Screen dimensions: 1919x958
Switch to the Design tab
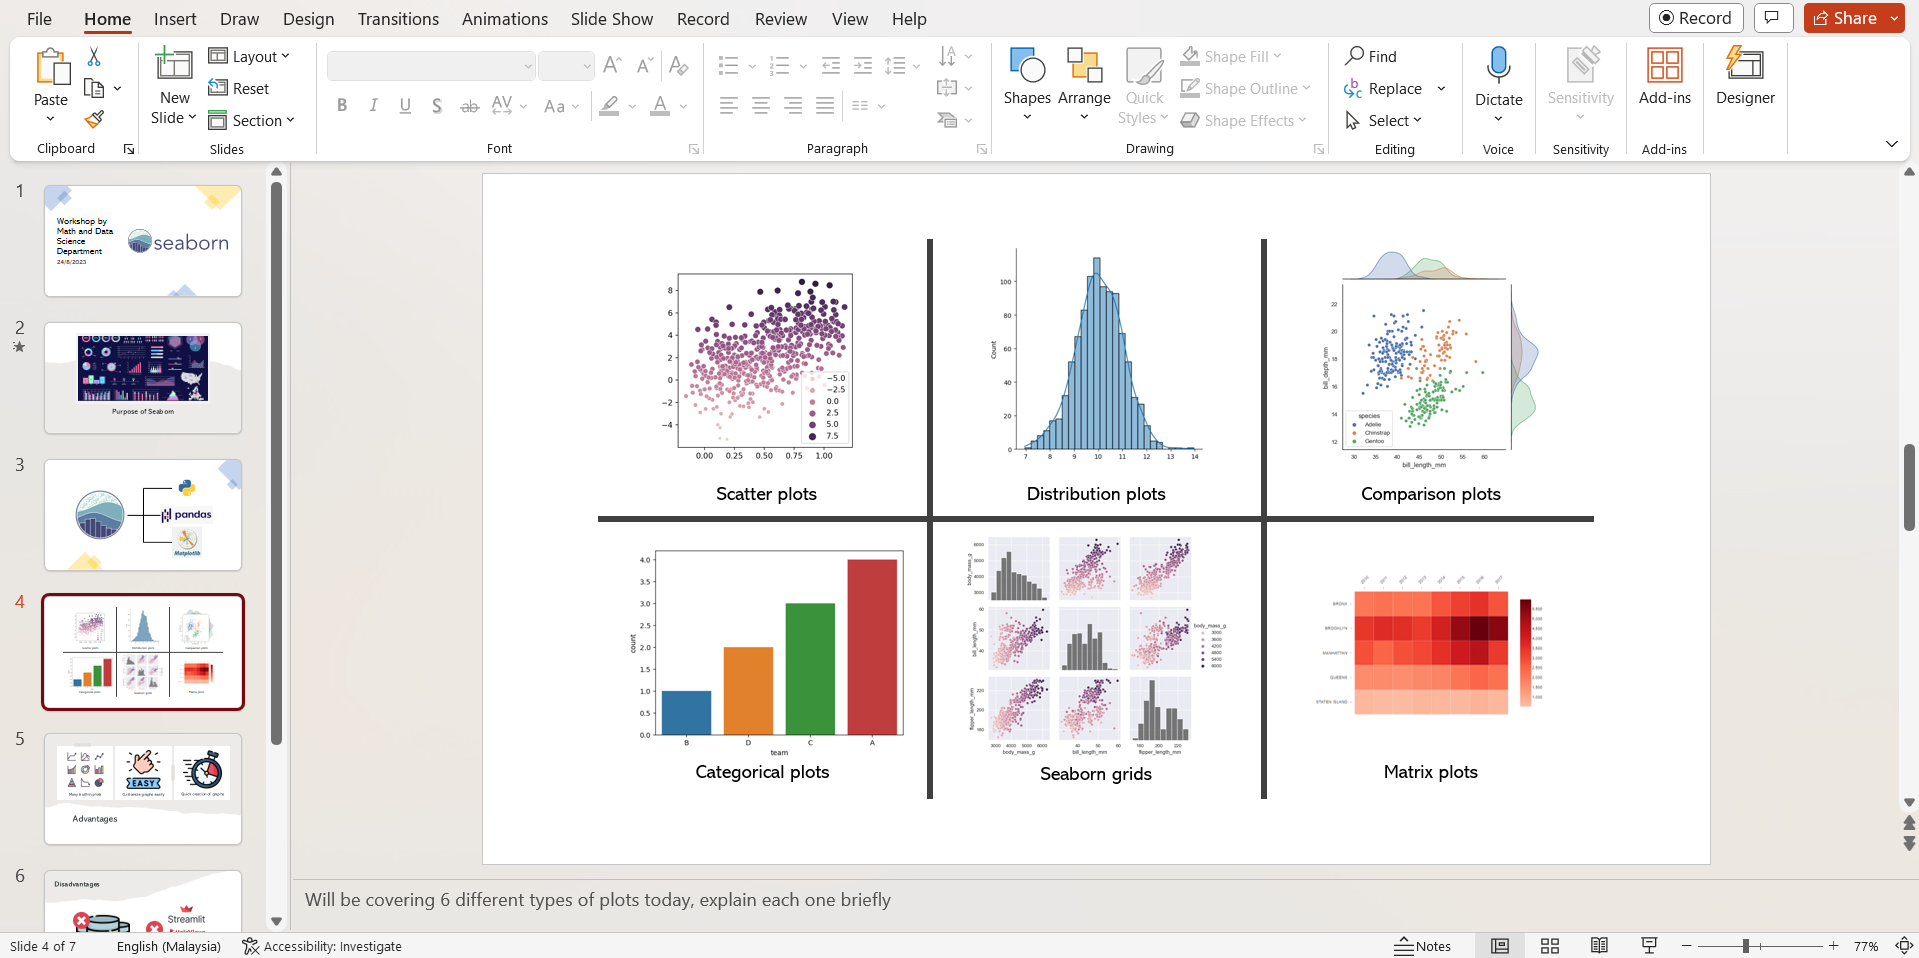coord(308,19)
